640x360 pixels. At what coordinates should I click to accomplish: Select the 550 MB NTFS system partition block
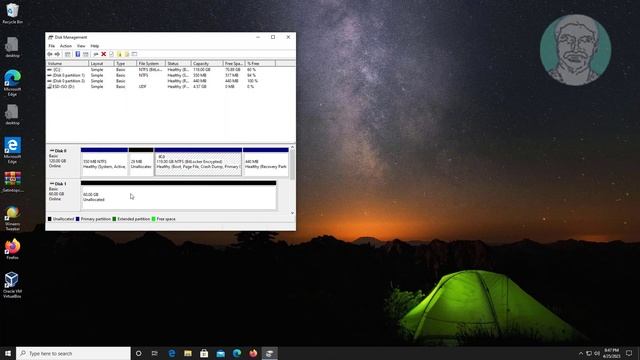104,162
